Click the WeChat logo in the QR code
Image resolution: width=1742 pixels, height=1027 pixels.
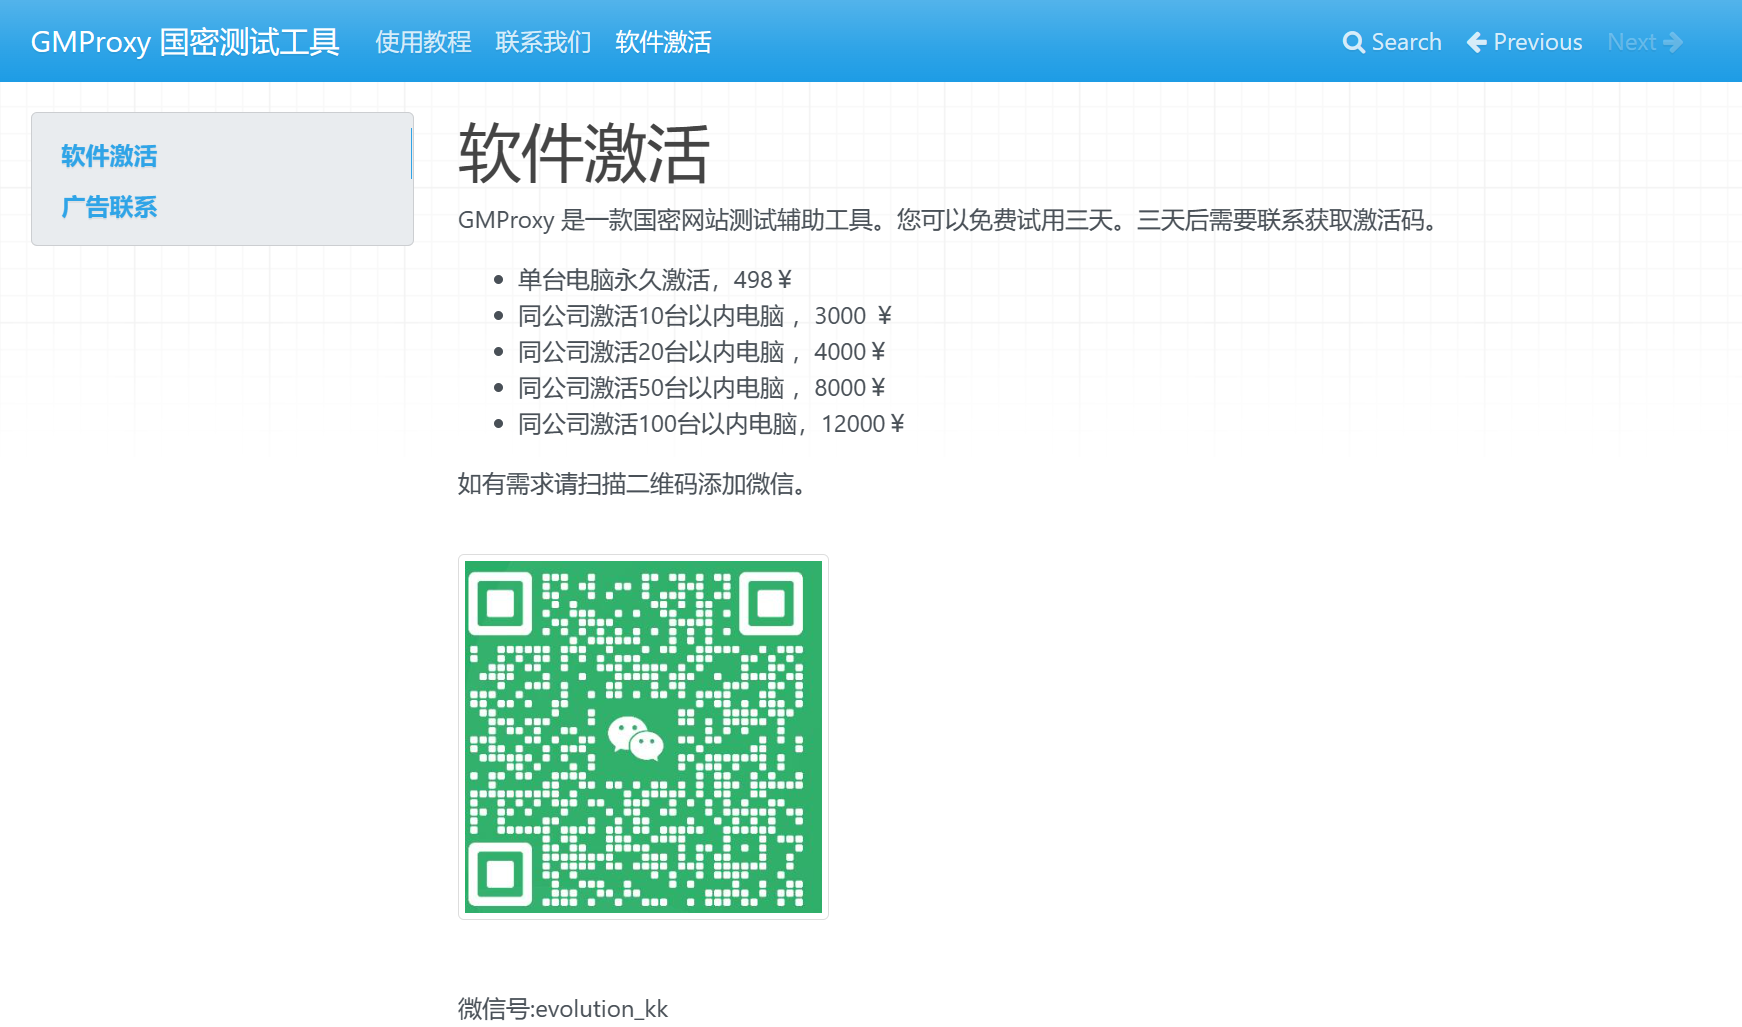(636, 739)
